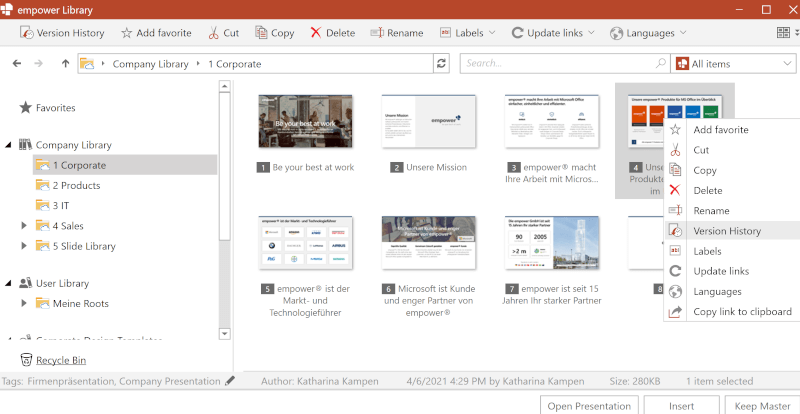Open the Update links toolbar dropdown
Viewport: 800px width, 414px height.
553,33
